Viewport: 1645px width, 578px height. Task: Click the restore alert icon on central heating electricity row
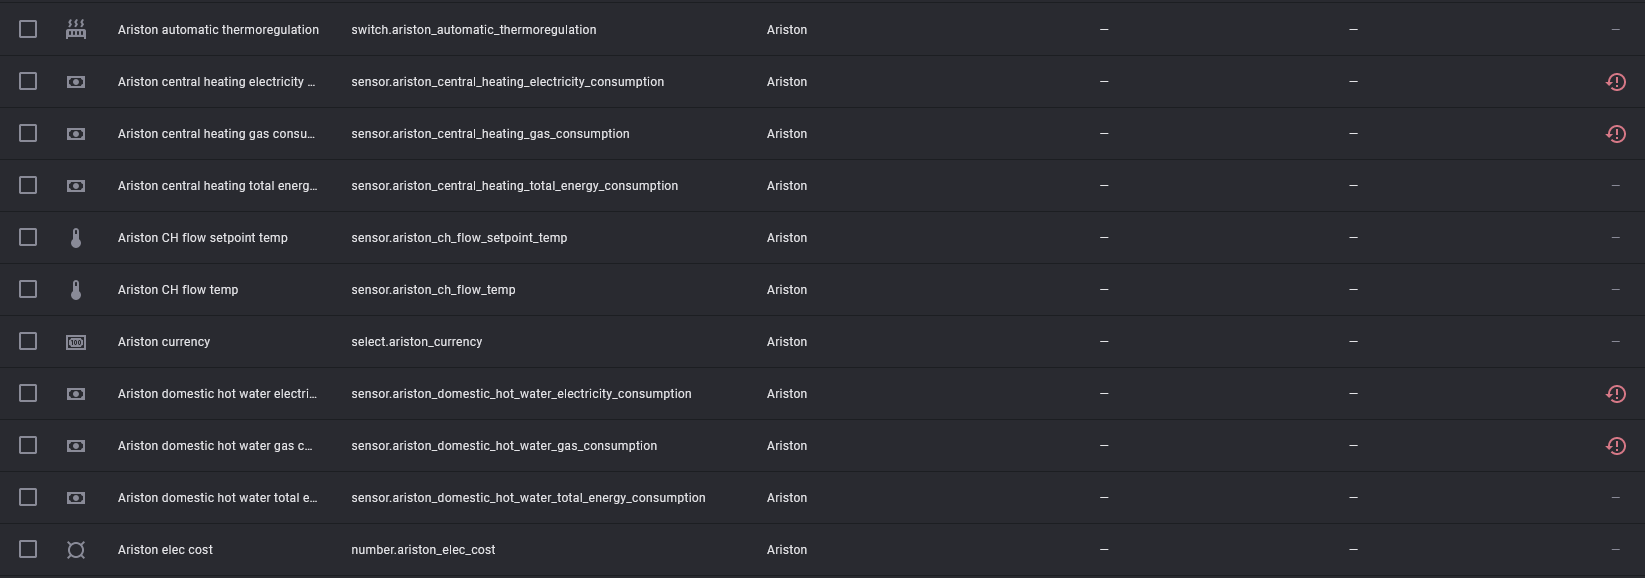(1616, 81)
